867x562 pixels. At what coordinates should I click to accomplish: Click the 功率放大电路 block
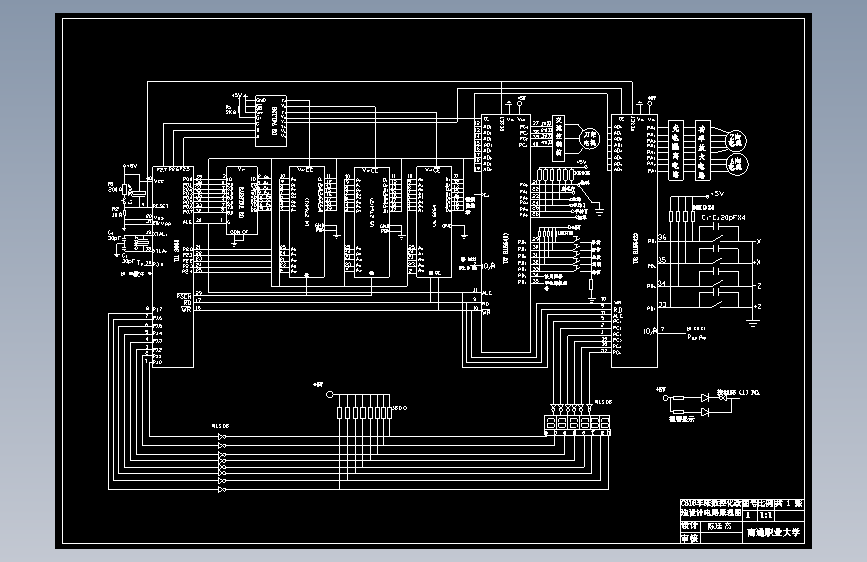click(x=702, y=150)
